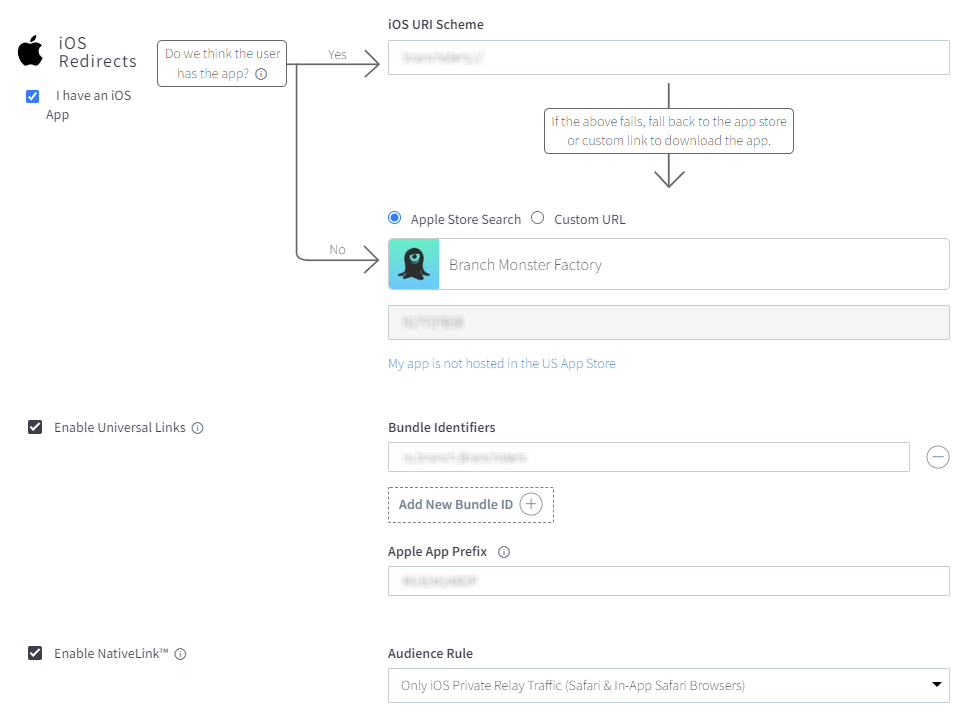Select the Apple App Prefix input field
Viewport: 963px width, 716px height.
tap(668, 581)
